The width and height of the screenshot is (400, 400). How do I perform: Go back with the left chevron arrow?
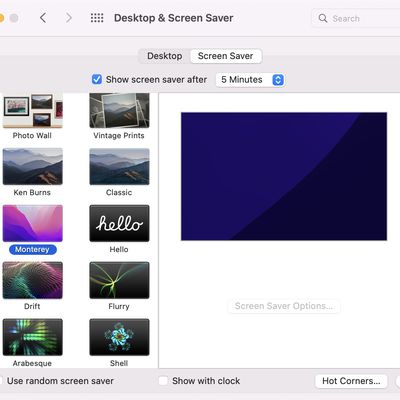point(43,18)
